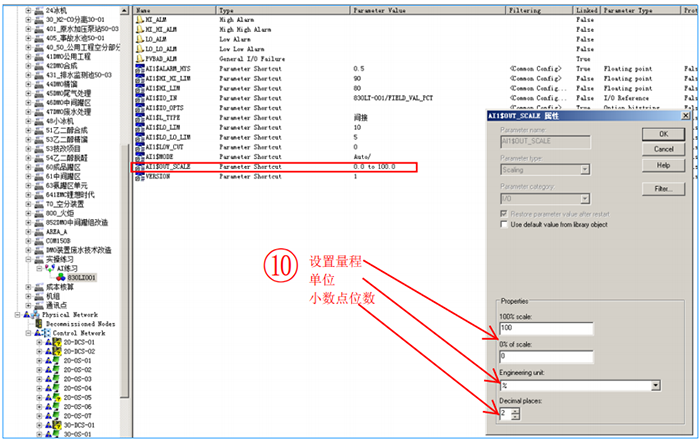Click the PVBAD_ALM alarm row icon
This screenshot has width=700, height=441.
tap(138, 58)
